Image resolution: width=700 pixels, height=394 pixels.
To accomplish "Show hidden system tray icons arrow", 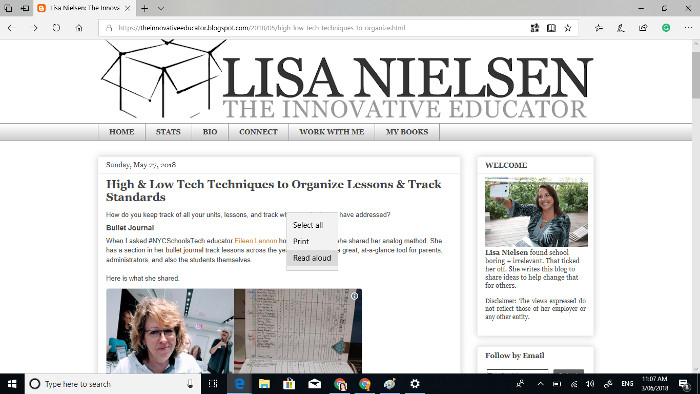I will pyautogui.click(x=540, y=384).
